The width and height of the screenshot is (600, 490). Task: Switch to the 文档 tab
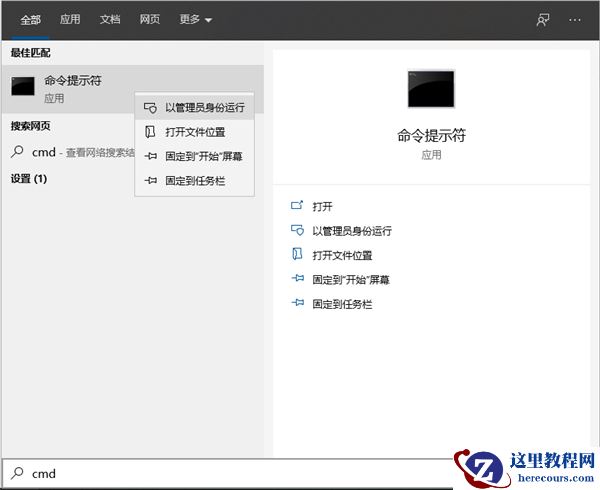coord(110,19)
